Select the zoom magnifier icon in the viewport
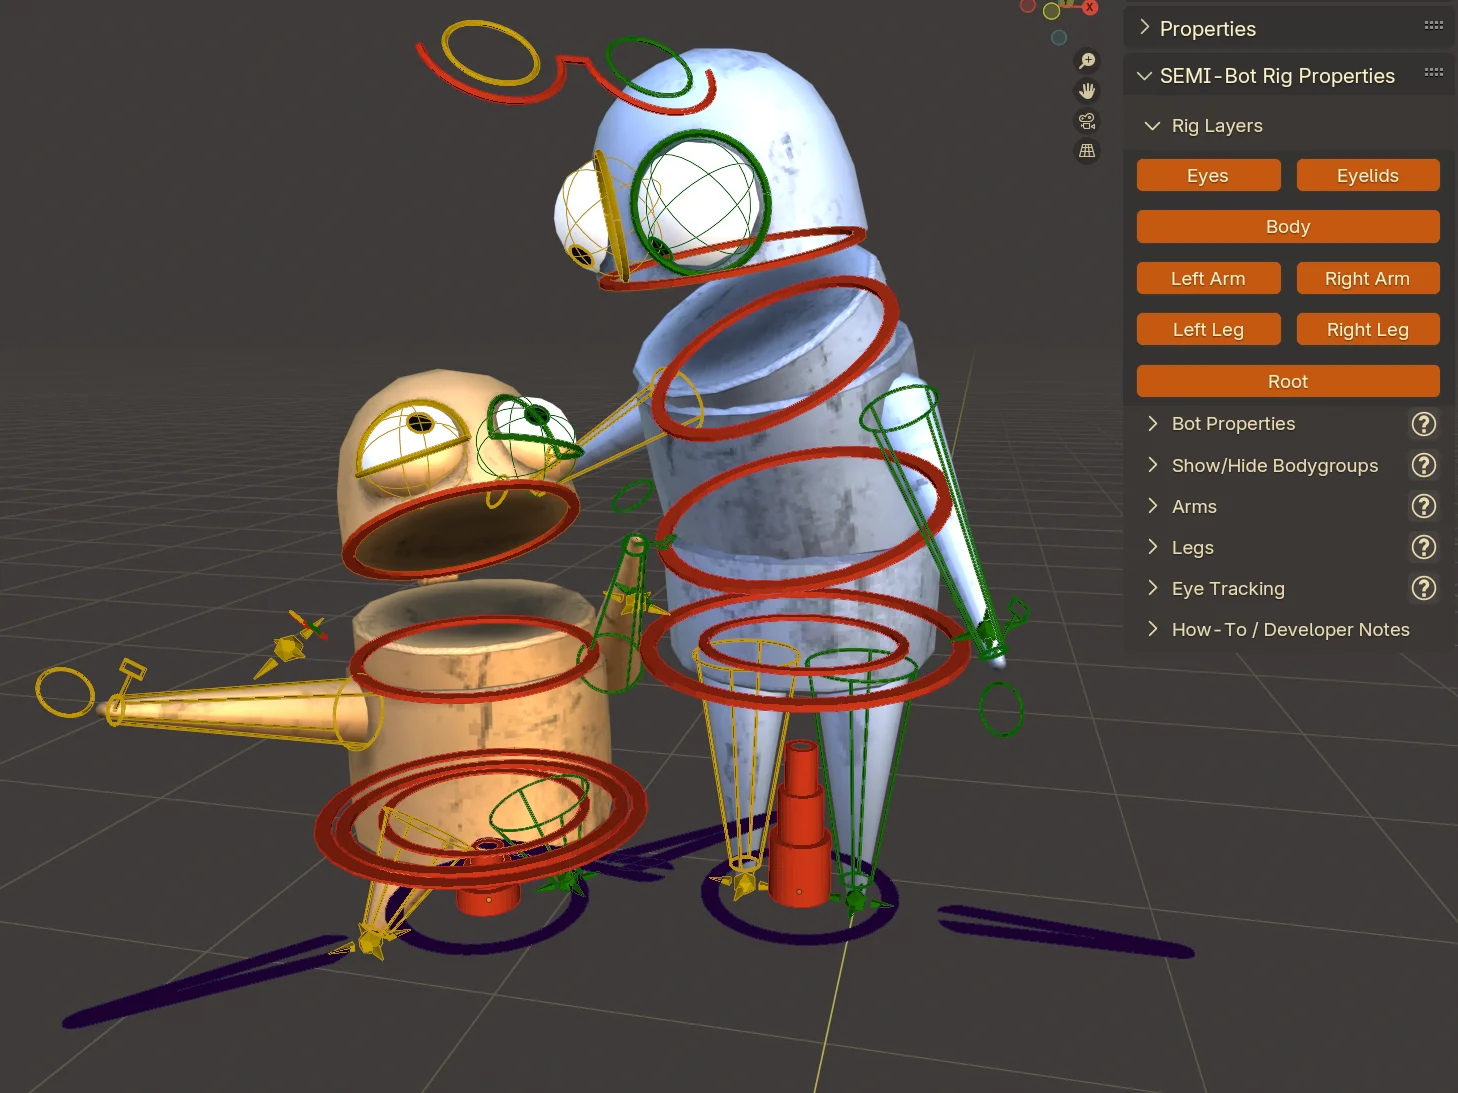Image resolution: width=1458 pixels, height=1093 pixels. pyautogui.click(x=1087, y=60)
